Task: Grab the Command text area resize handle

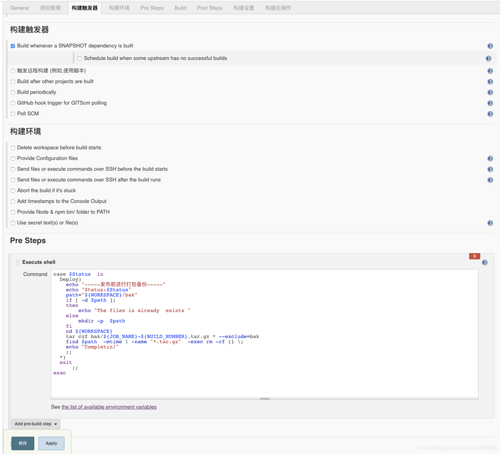Action: [x=265, y=399]
